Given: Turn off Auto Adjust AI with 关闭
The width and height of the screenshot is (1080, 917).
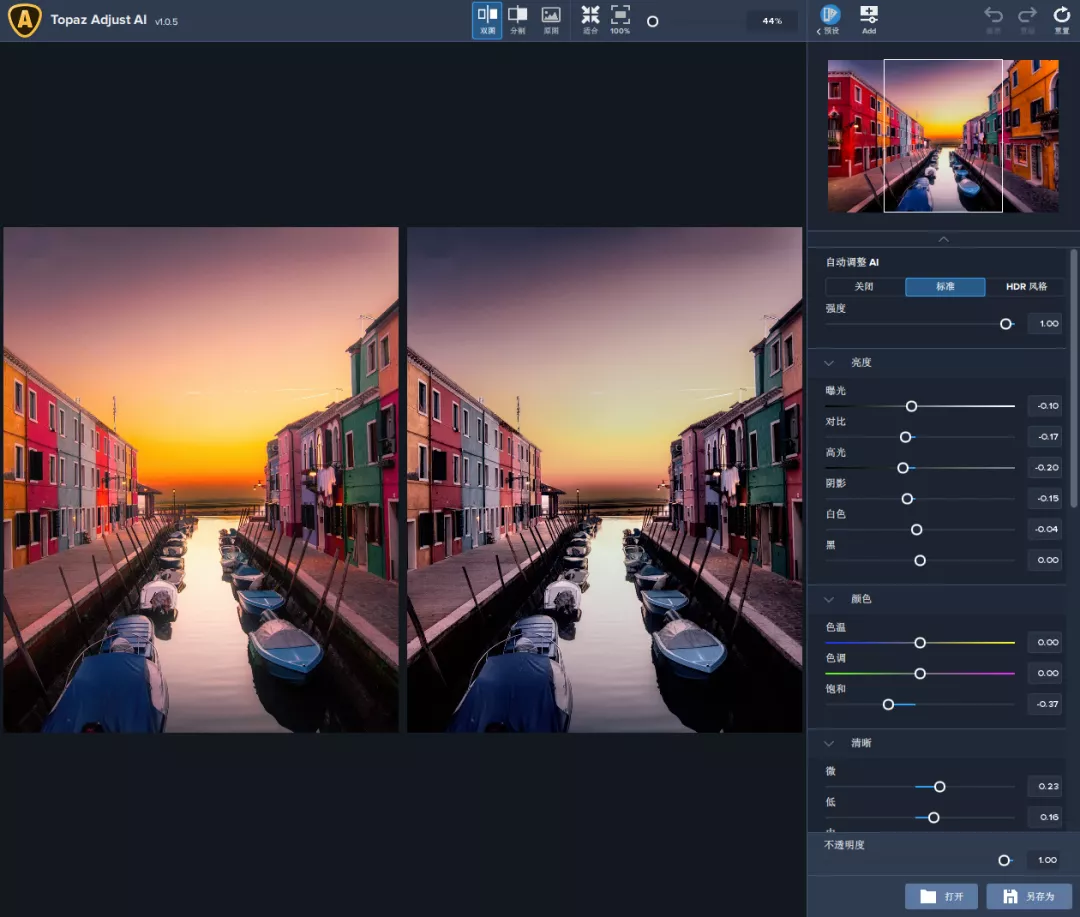Looking at the screenshot, I should 864,287.
